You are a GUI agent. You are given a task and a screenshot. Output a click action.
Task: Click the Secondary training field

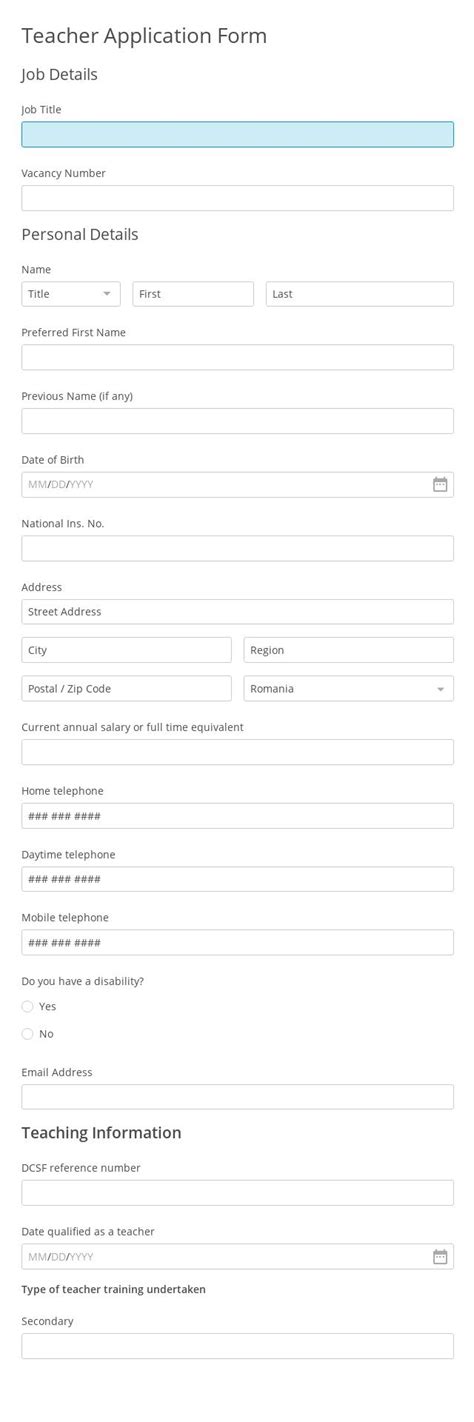[238, 1346]
